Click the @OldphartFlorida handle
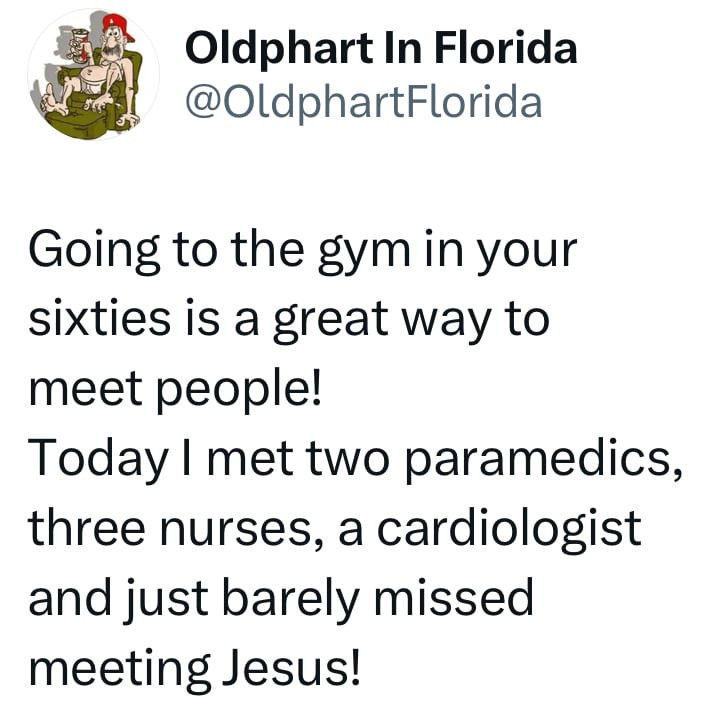The height and width of the screenshot is (720, 721). pyautogui.click(x=364, y=100)
